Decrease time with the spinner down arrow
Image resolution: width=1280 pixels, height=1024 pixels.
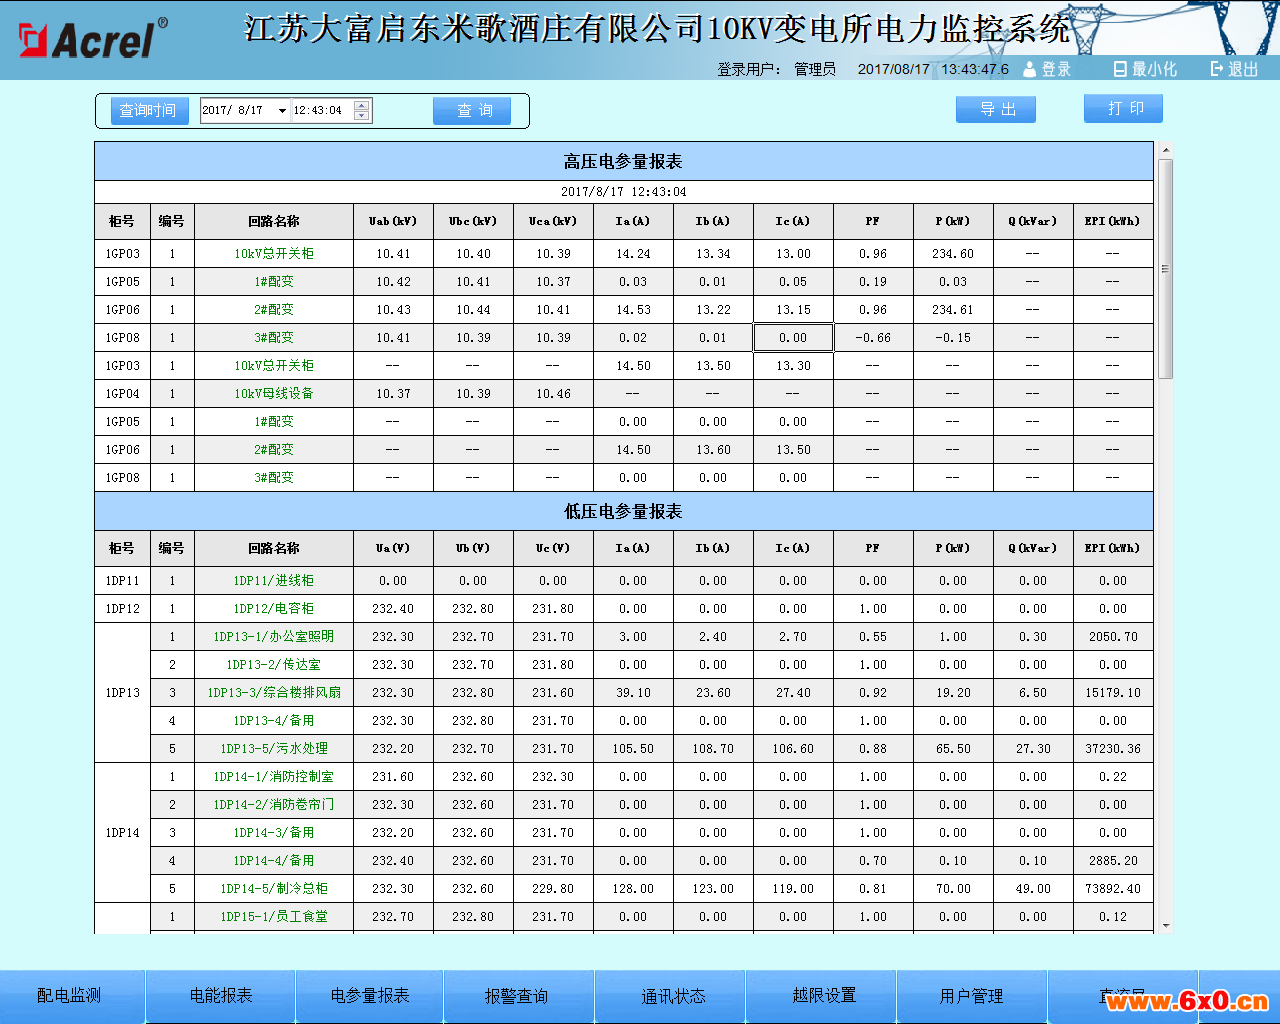click(x=362, y=116)
